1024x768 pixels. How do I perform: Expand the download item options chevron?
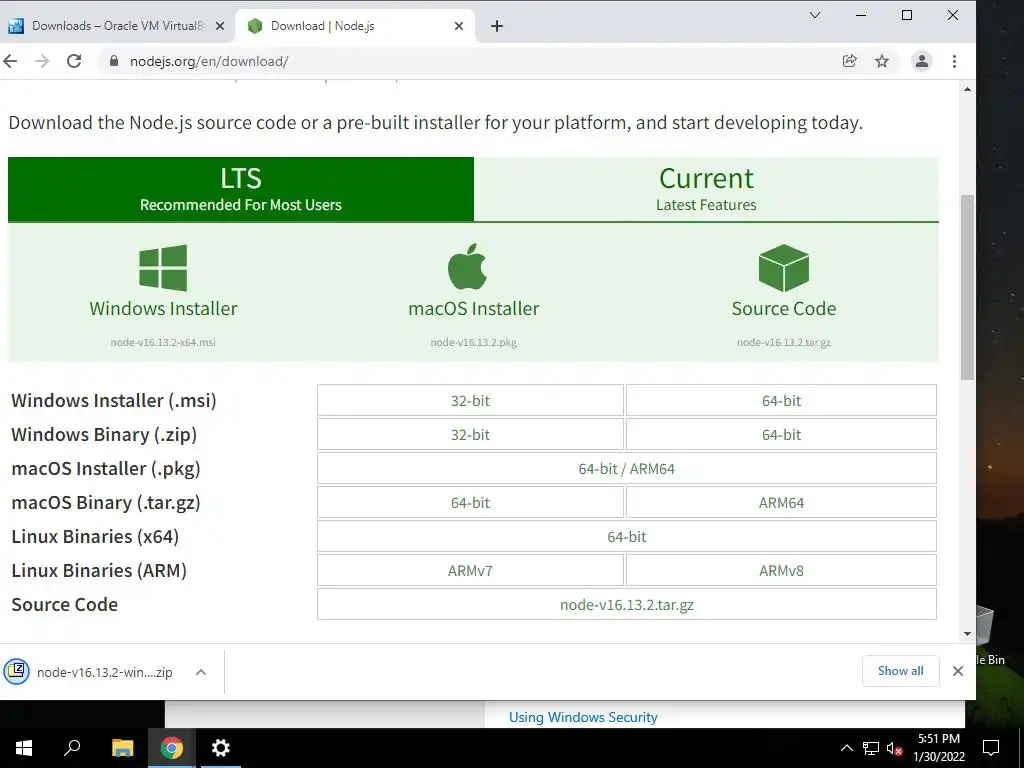tap(201, 672)
